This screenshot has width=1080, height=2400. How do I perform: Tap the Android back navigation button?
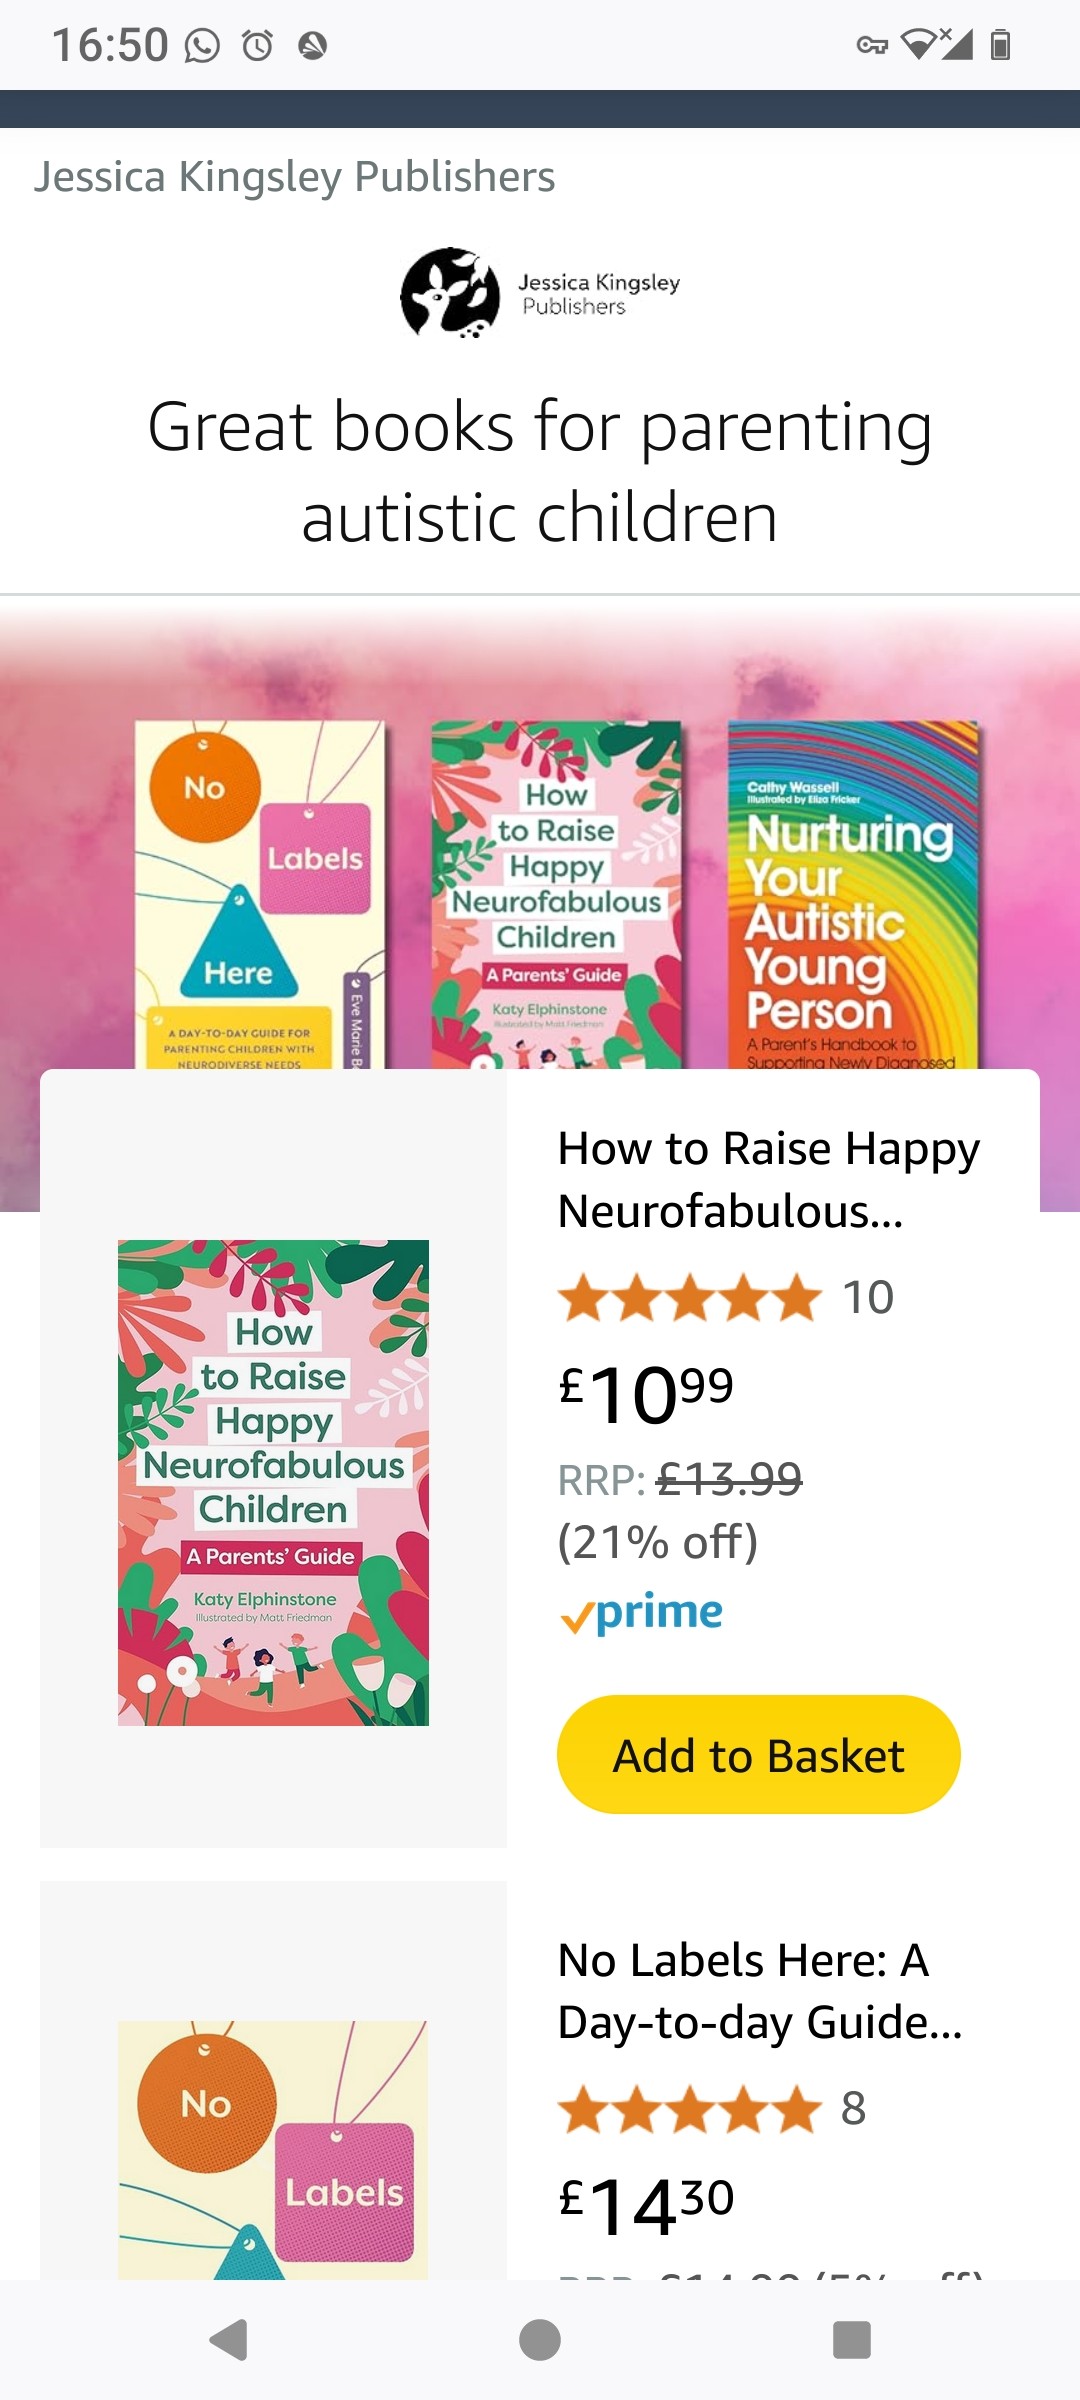point(229,2340)
